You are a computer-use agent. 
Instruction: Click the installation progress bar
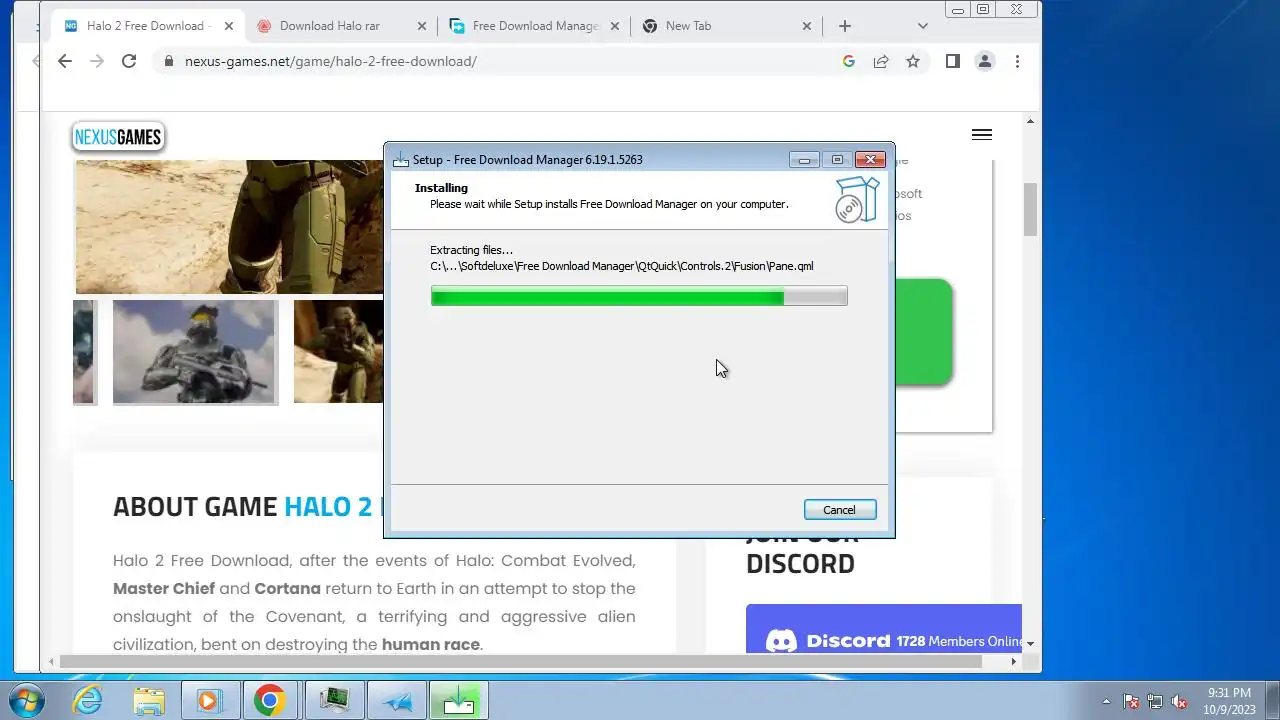(639, 296)
